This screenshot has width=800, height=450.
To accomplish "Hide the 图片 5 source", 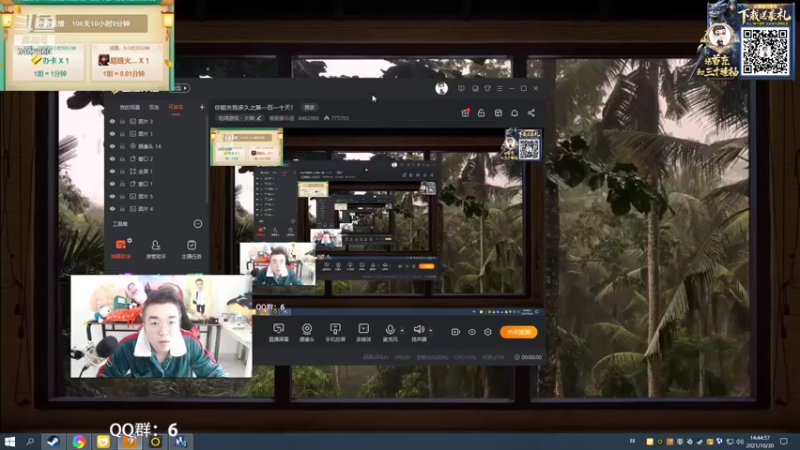I will coord(112,196).
